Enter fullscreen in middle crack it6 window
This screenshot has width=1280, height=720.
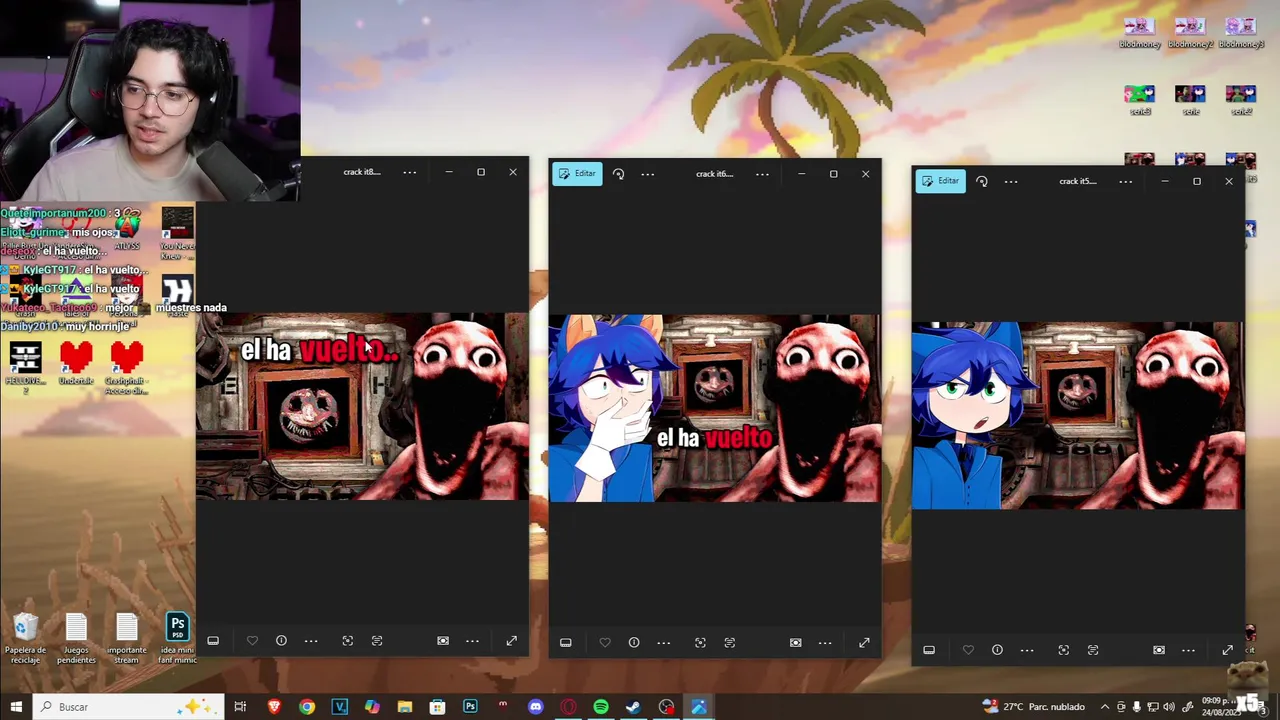click(864, 643)
